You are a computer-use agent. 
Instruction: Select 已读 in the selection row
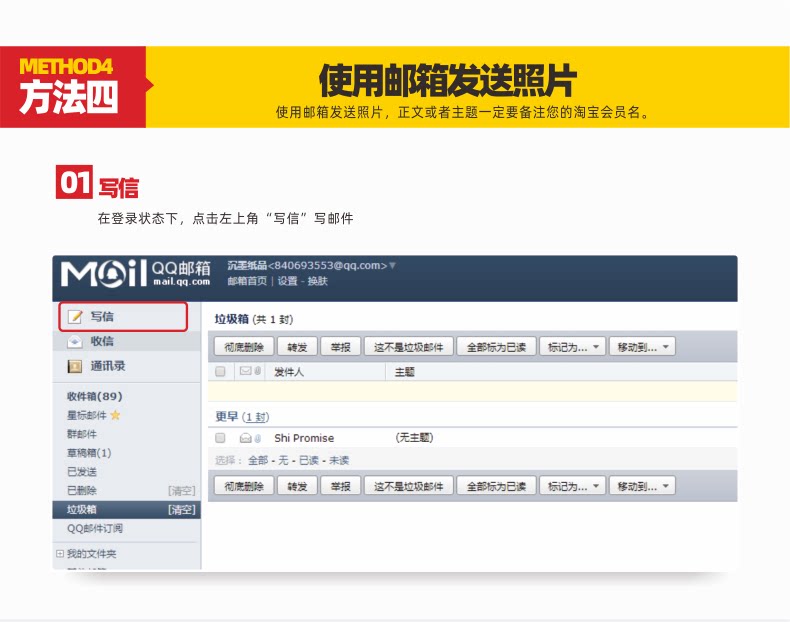(x=308, y=460)
